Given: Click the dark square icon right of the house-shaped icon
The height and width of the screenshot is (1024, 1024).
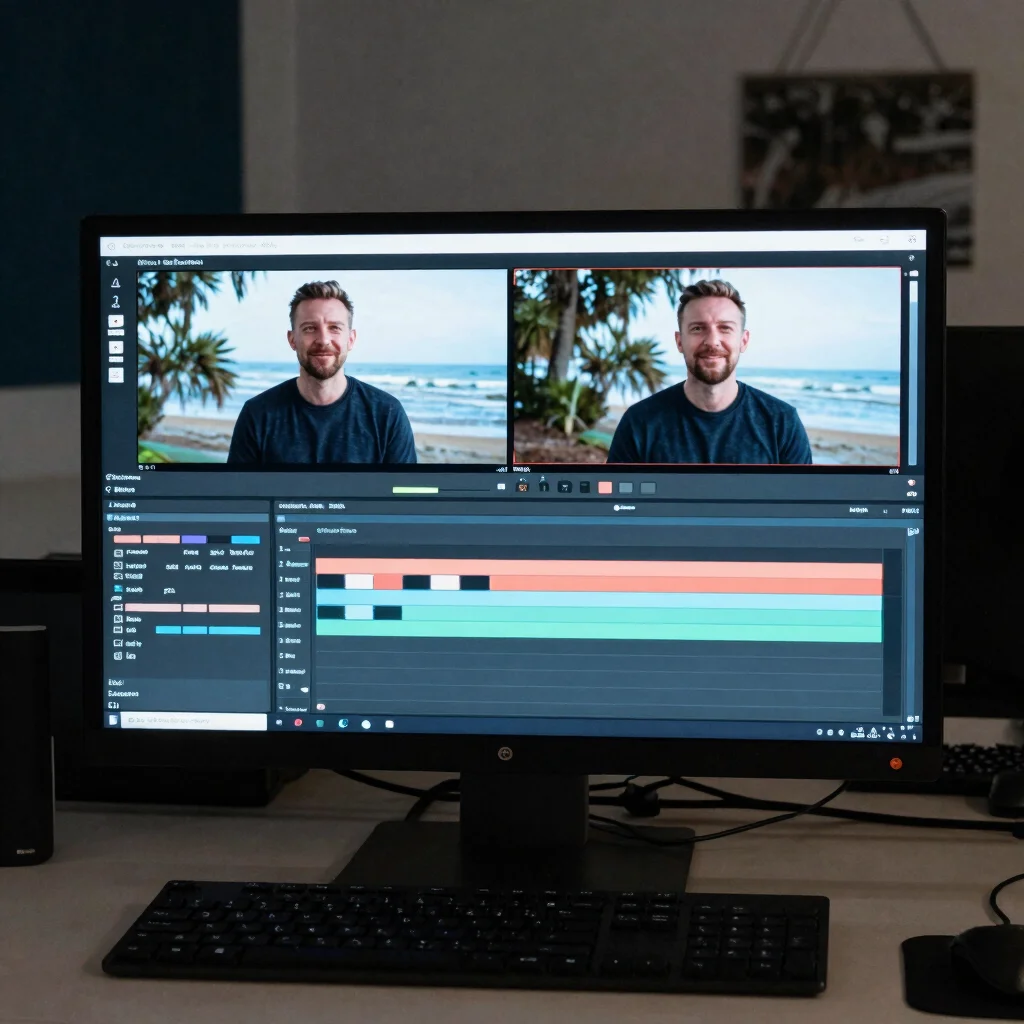Looking at the screenshot, I should [565, 487].
